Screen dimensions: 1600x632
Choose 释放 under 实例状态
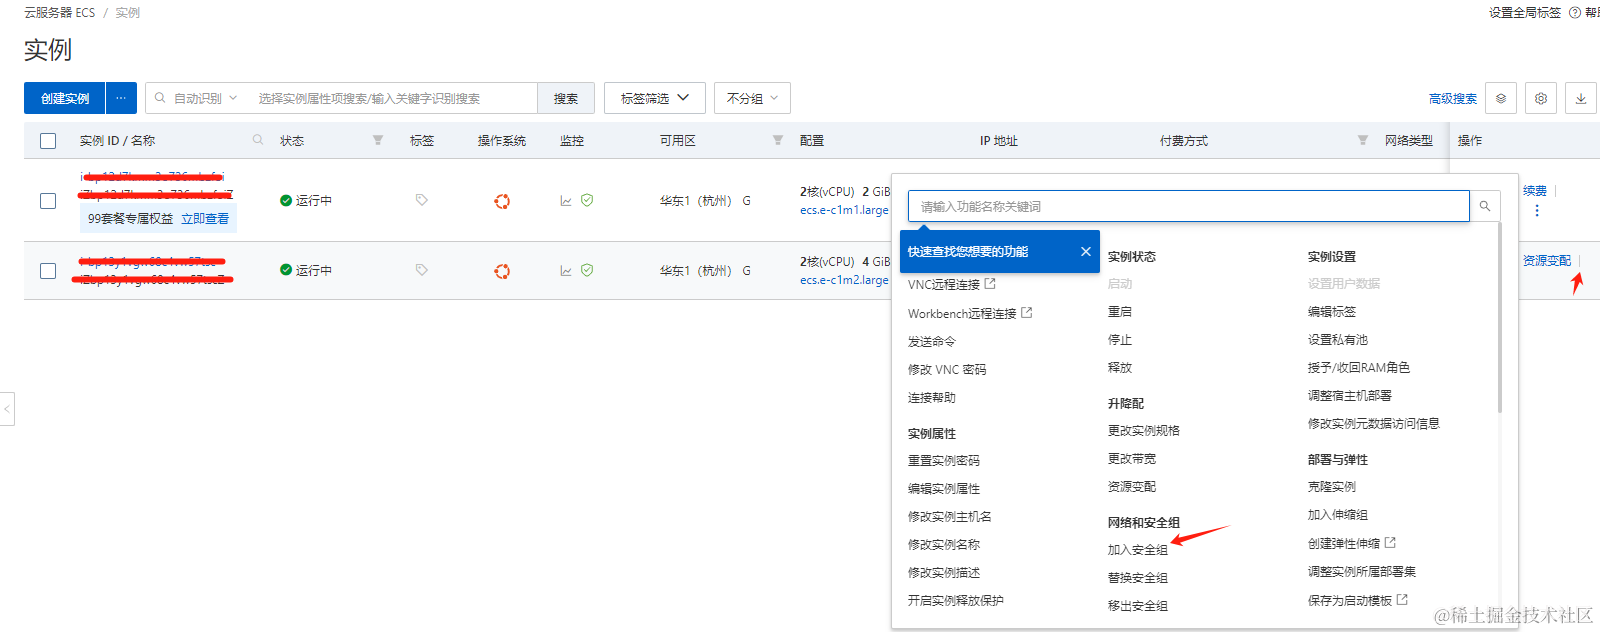point(1120,368)
